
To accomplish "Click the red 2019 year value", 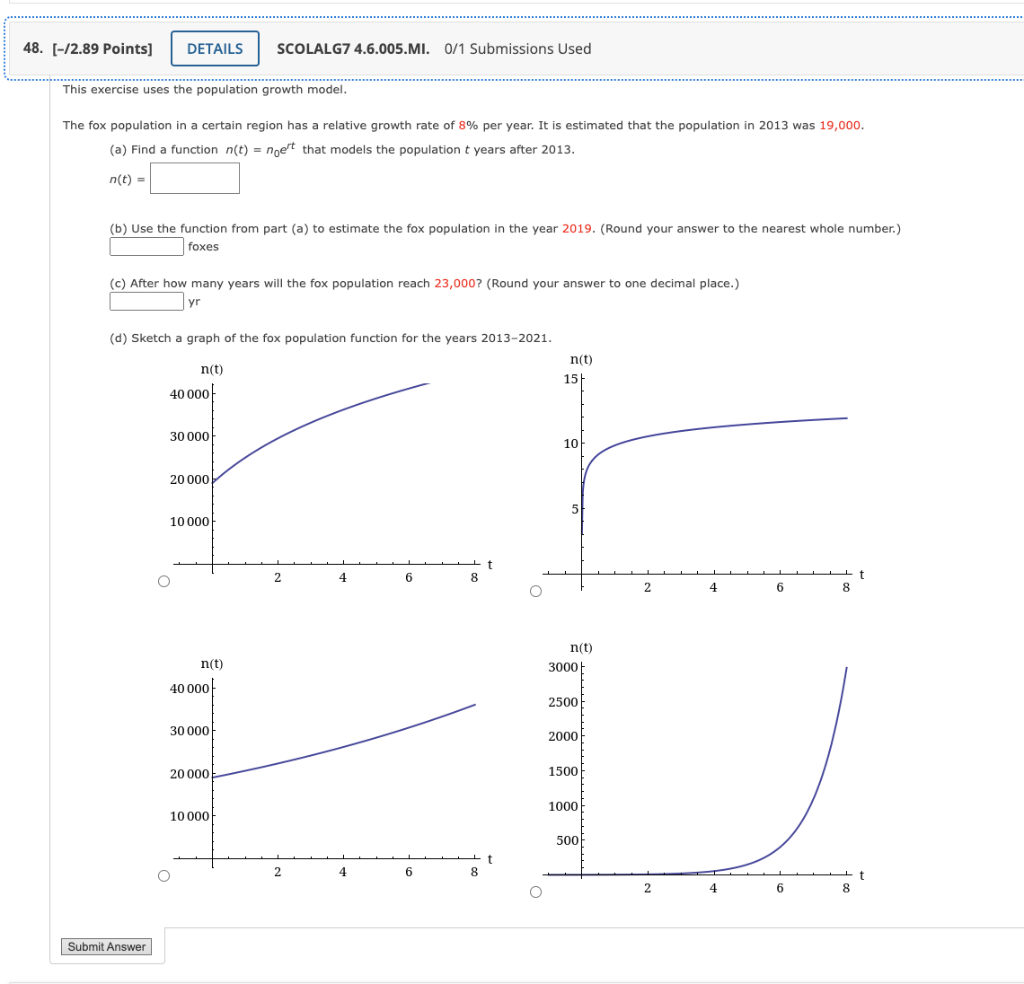I will click(577, 229).
